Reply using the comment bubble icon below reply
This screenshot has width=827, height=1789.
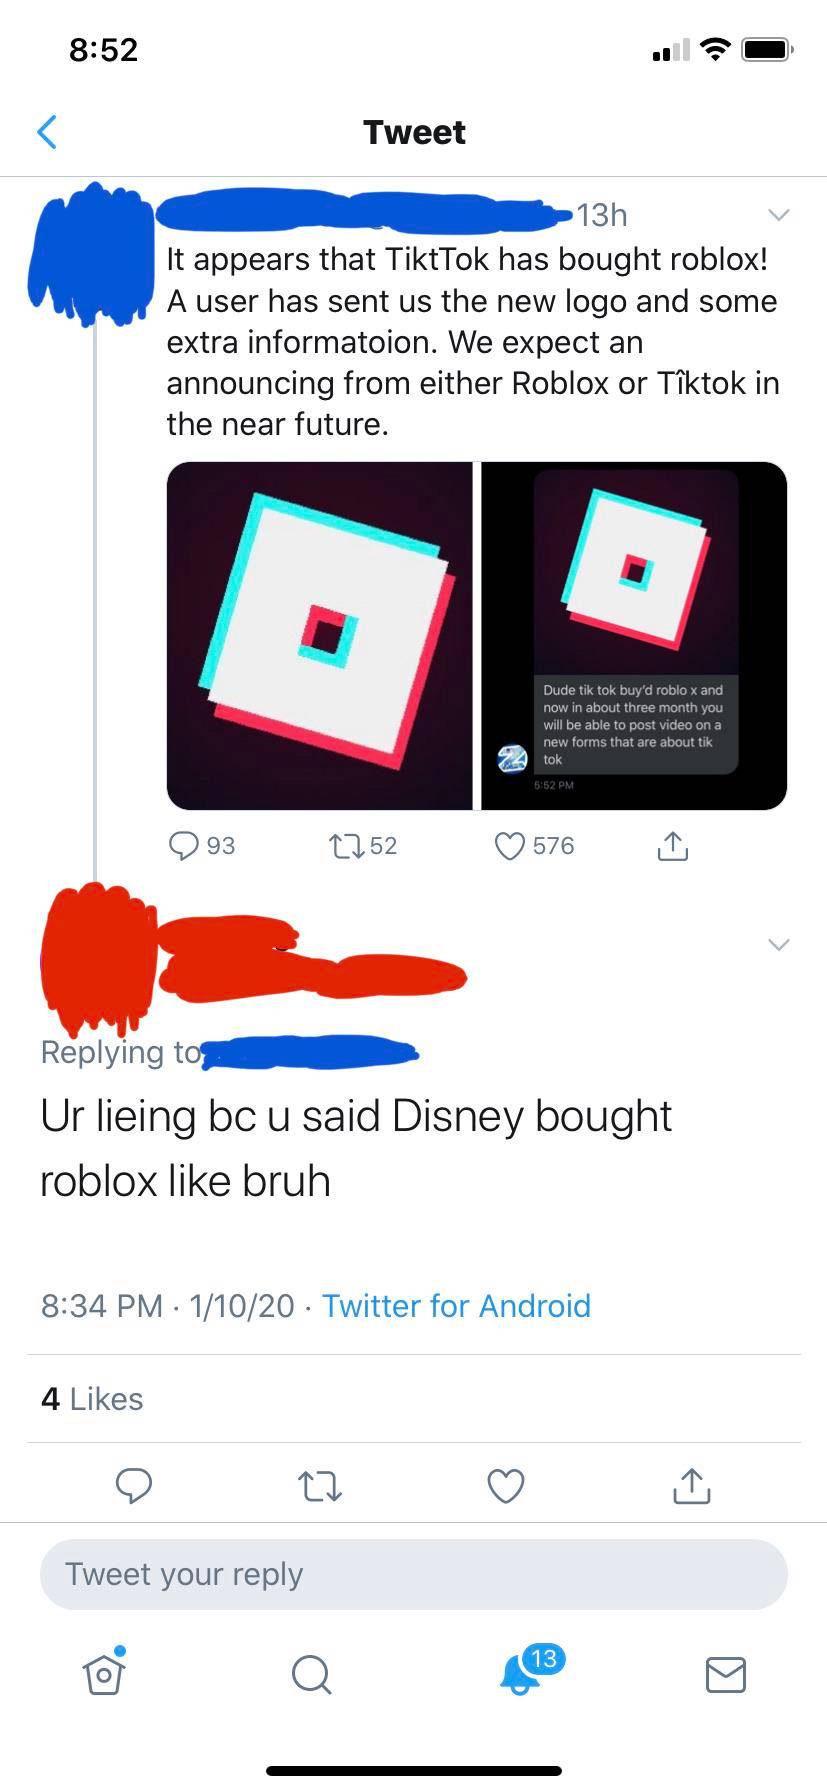133,1486
